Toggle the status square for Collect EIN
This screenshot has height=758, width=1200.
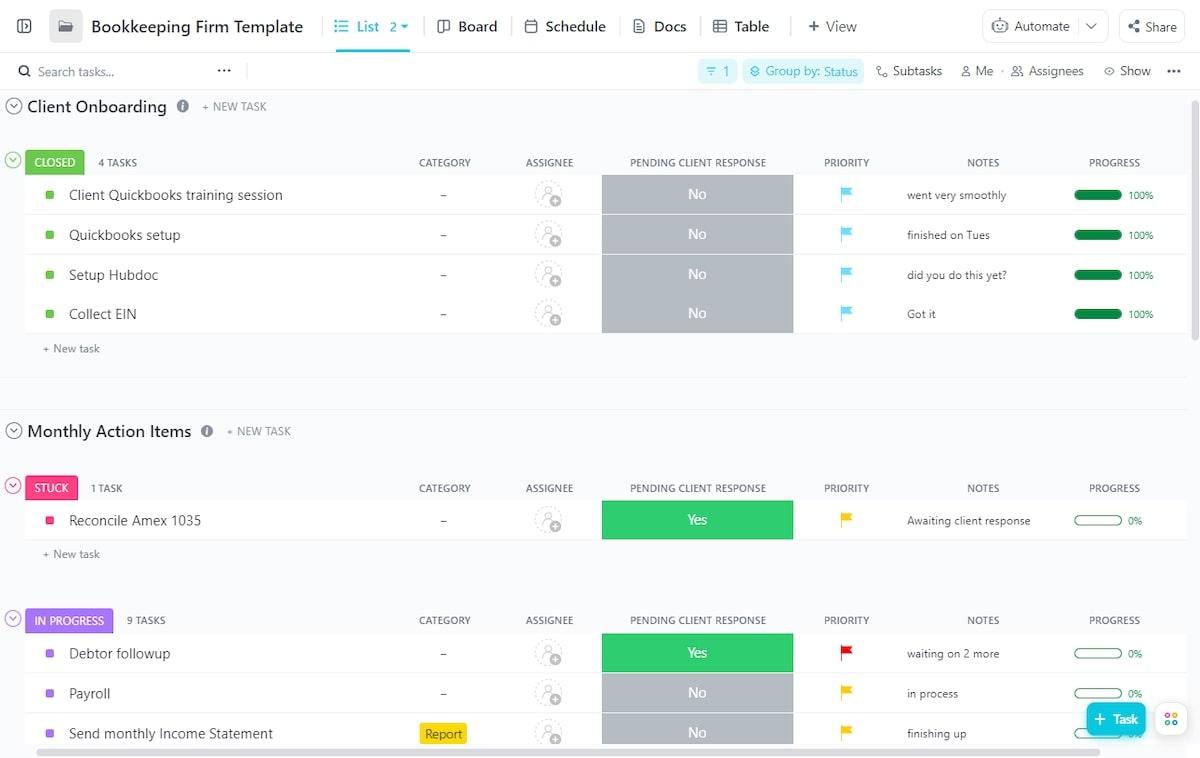(50, 314)
